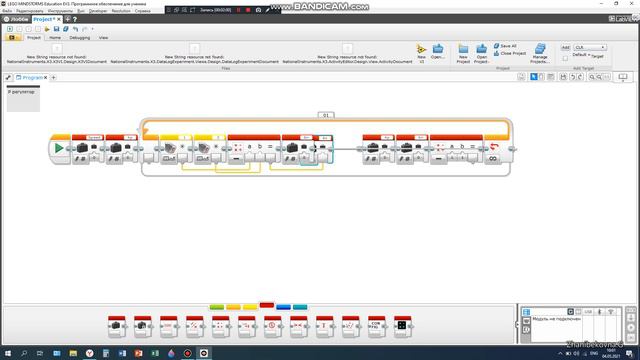640x360 pixels.
Task: Click the first color sensor block in loop
Action: pos(176,149)
